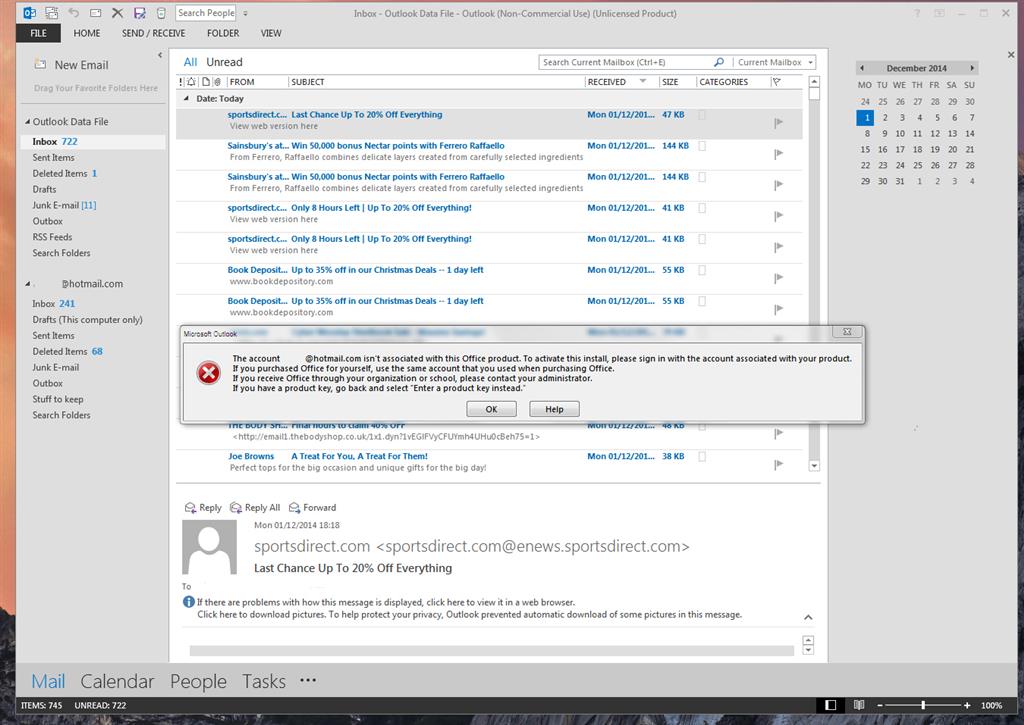Click the New Email envelope icon
The width and height of the screenshot is (1024, 725).
[x=40, y=64]
